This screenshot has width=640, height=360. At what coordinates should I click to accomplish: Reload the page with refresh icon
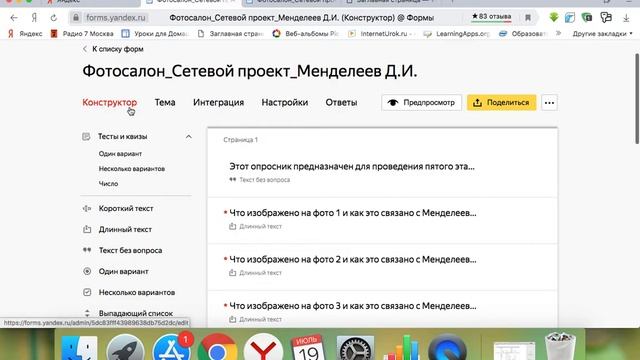(53, 18)
